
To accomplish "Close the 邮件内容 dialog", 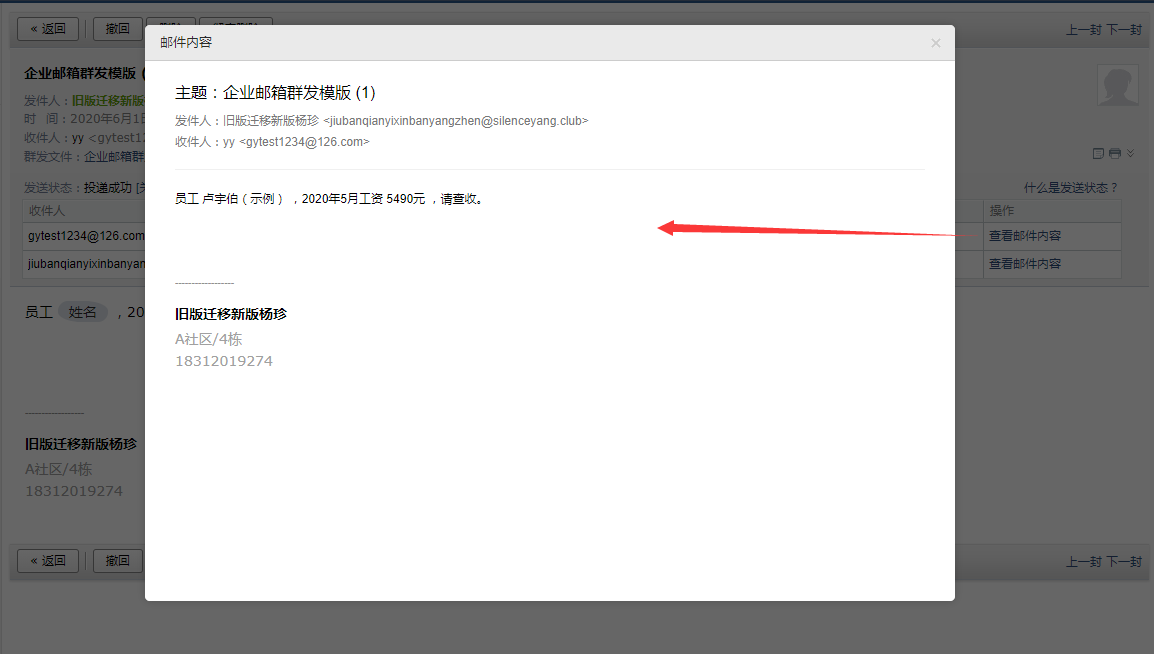I will click(x=935, y=43).
